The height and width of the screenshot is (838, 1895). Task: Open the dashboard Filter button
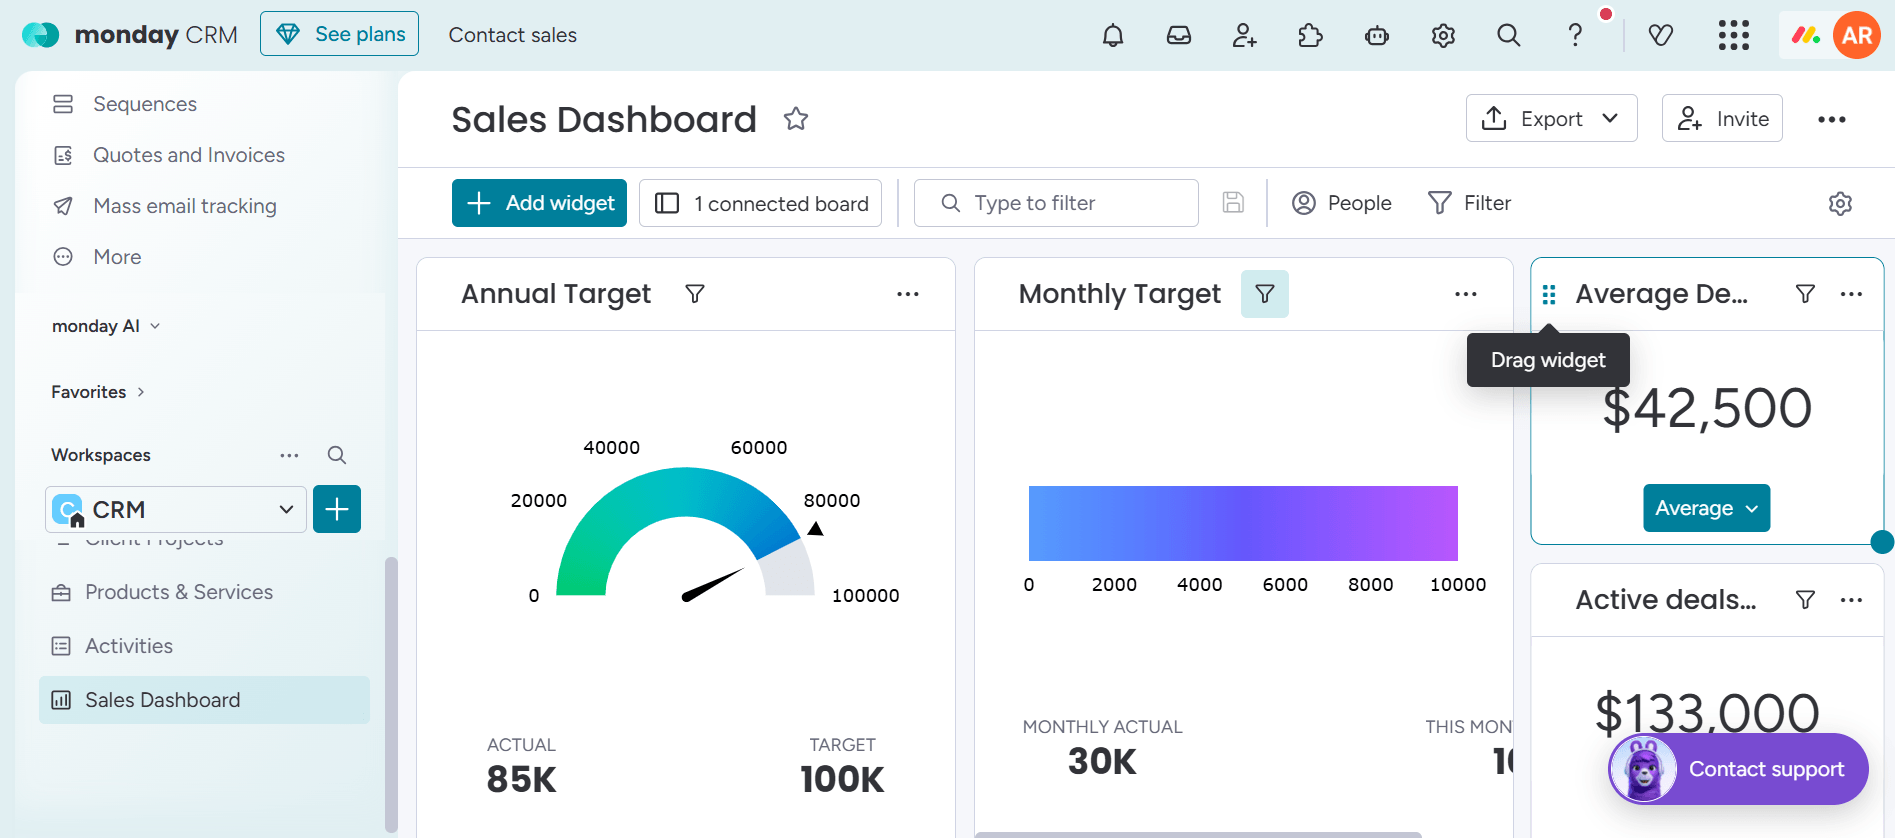(1469, 203)
